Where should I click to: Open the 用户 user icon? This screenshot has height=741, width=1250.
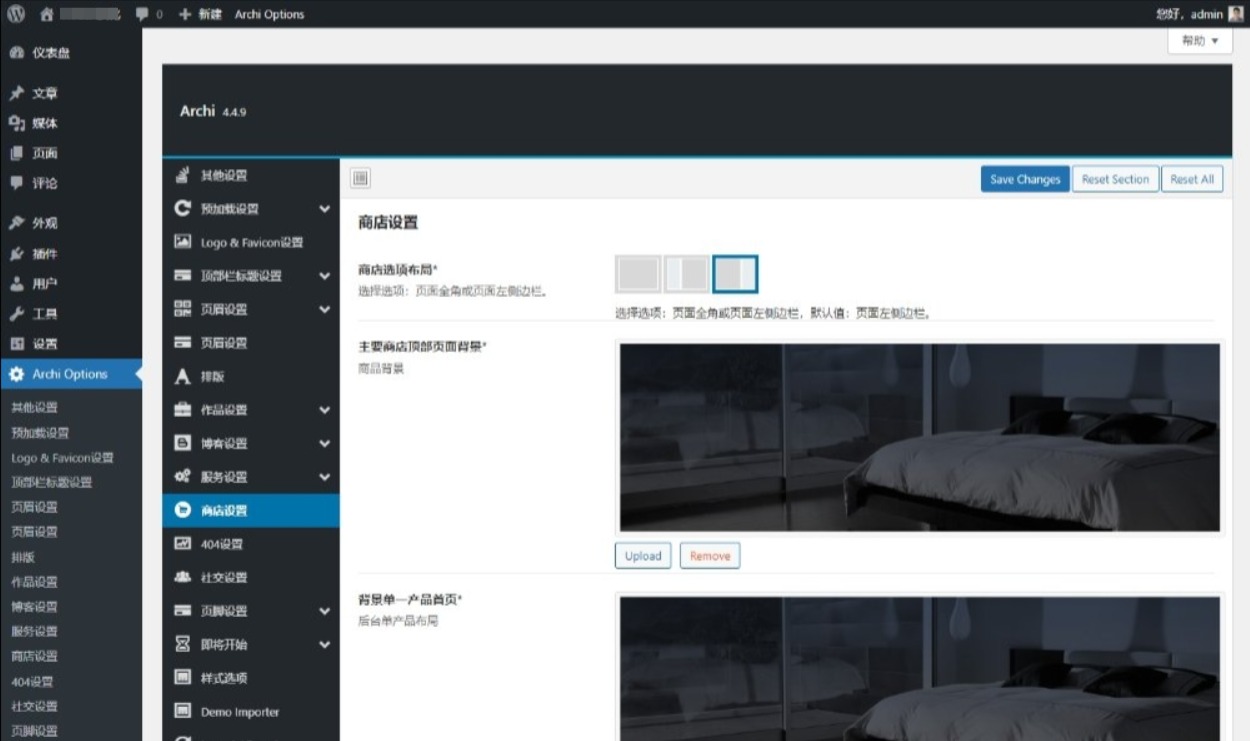click(x=16, y=284)
